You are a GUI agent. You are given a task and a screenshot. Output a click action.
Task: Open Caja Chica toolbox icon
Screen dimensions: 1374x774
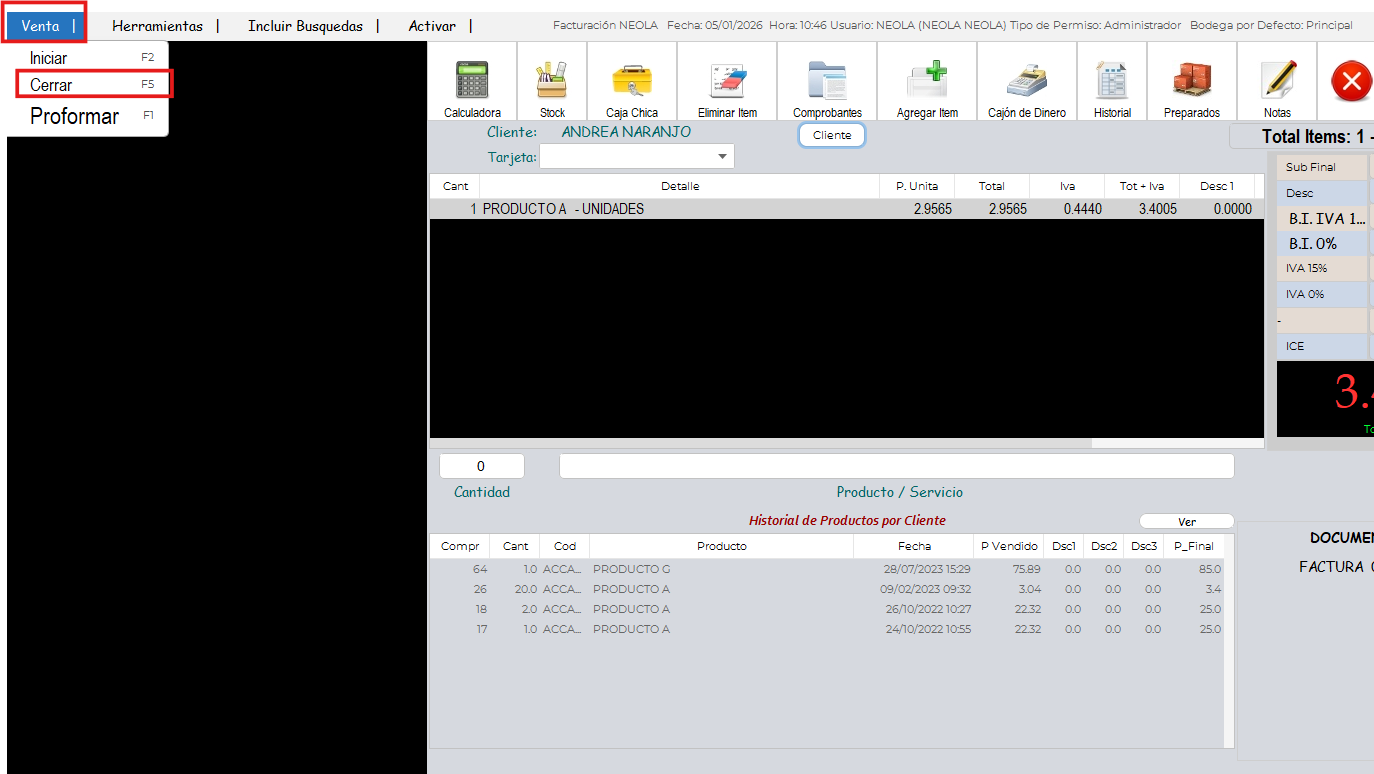pyautogui.click(x=631, y=81)
